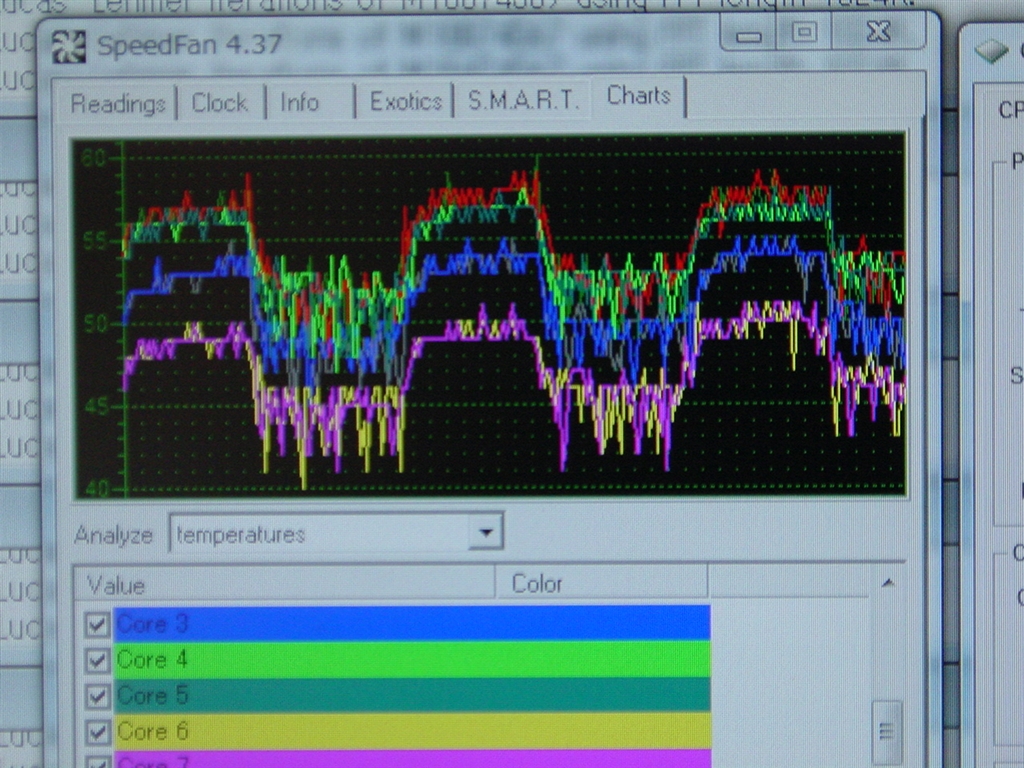Click the SpeedFan fan icon in title bar
The width and height of the screenshot is (1024, 768).
coord(69,47)
